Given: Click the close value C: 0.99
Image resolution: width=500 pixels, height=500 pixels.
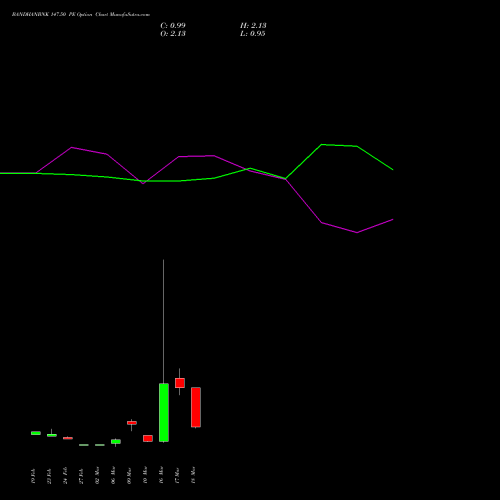Looking at the screenshot, I should click(173, 26).
